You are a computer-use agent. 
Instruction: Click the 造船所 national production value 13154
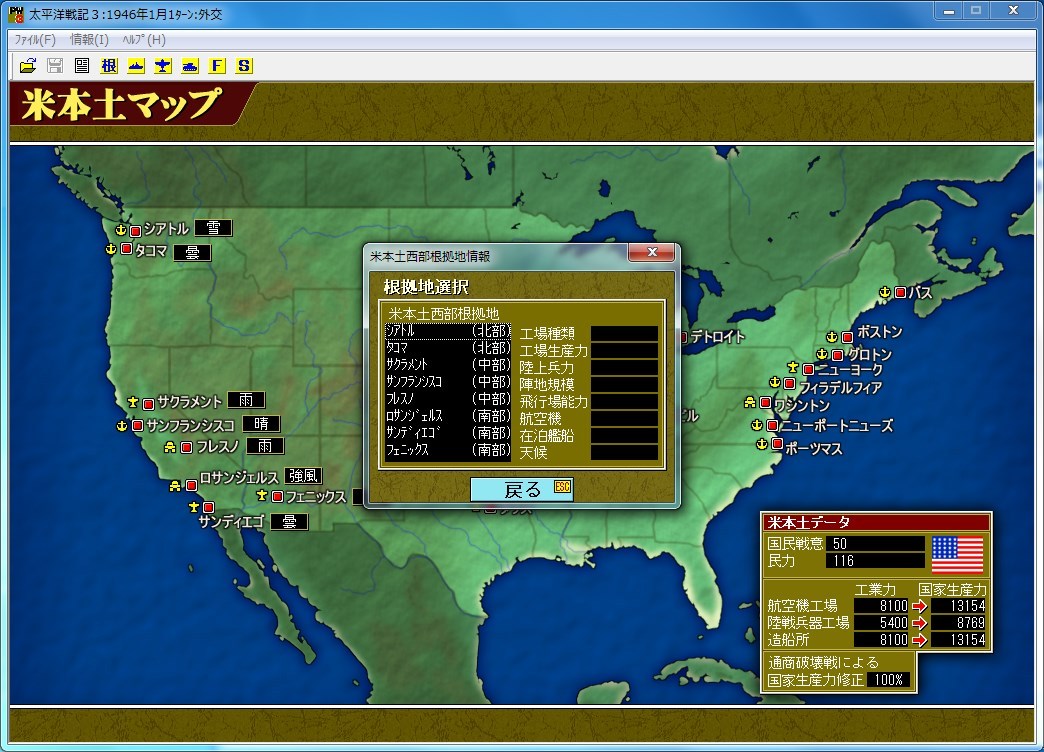pyautogui.click(x=958, y=639)
